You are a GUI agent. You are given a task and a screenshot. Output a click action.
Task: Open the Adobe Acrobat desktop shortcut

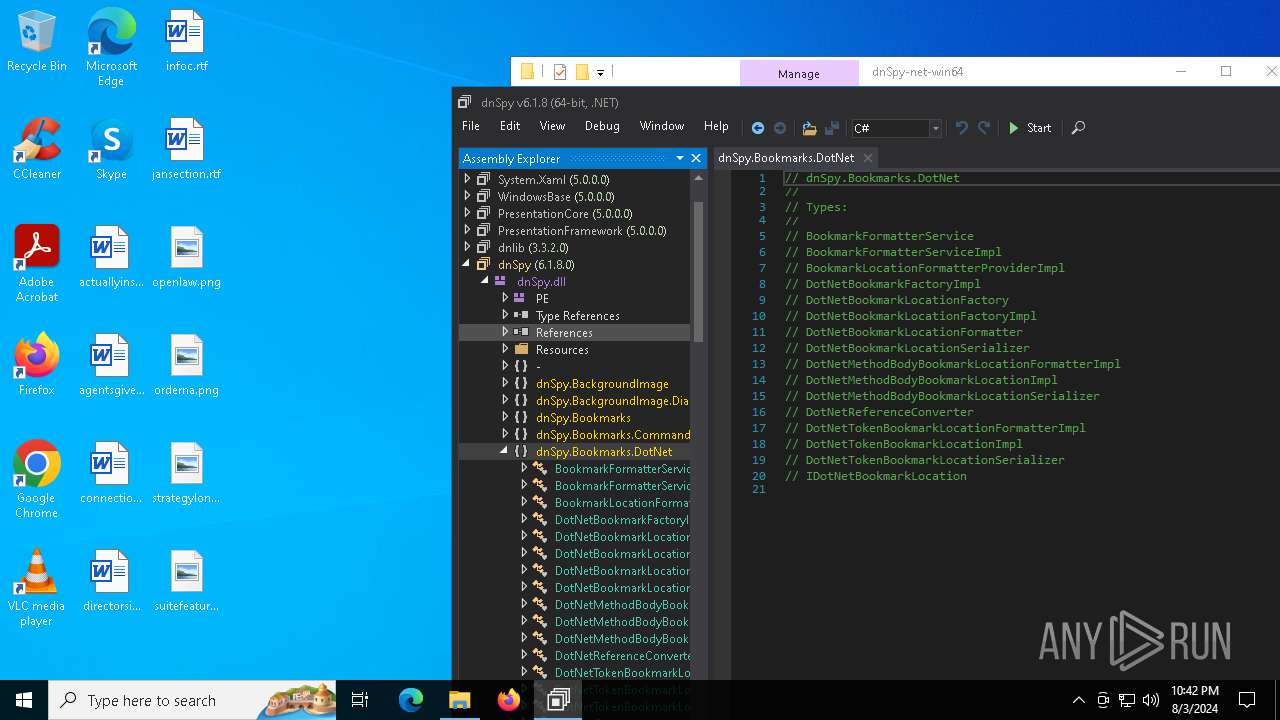[37, 263]
